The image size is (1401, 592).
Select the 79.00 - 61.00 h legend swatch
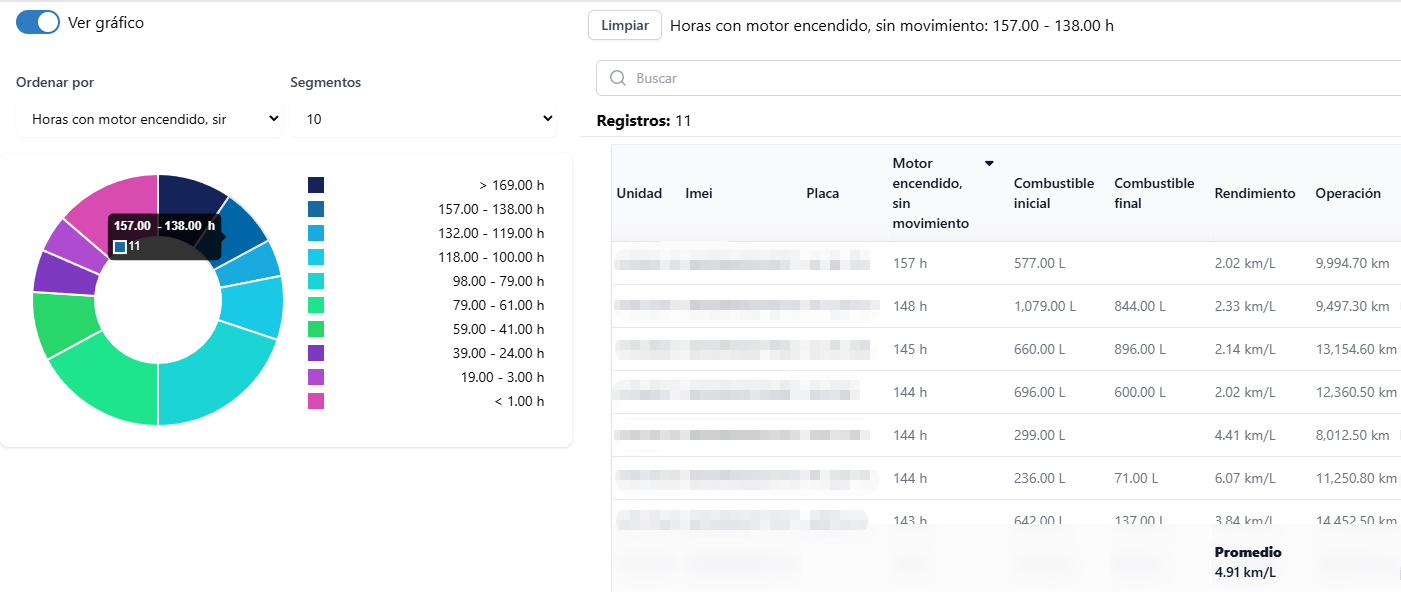point(316,305)
